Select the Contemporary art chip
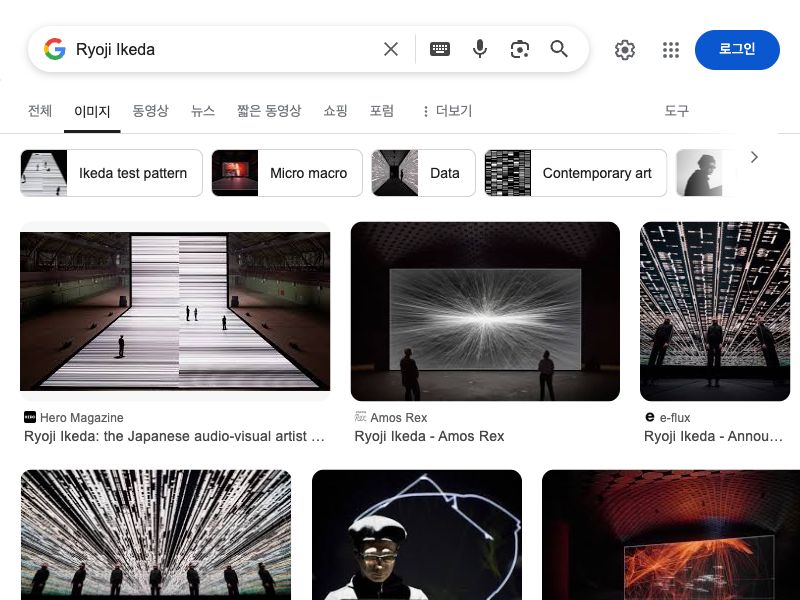This screenshot has height=600, width=800. point(576,173)
